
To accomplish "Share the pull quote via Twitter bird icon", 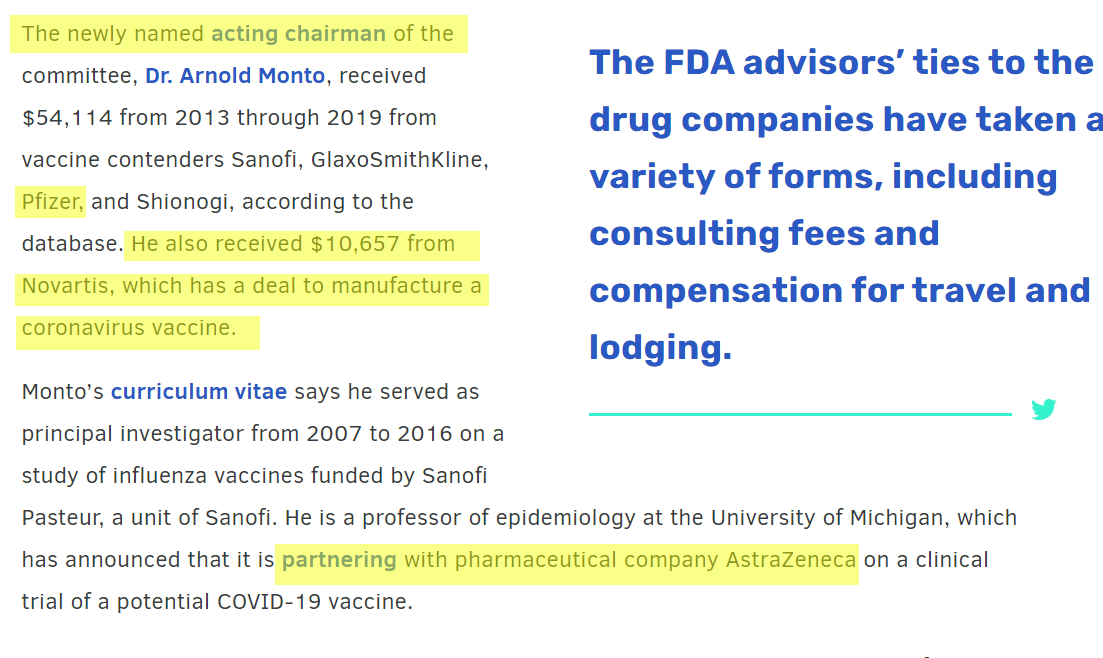I will 1043,409.
